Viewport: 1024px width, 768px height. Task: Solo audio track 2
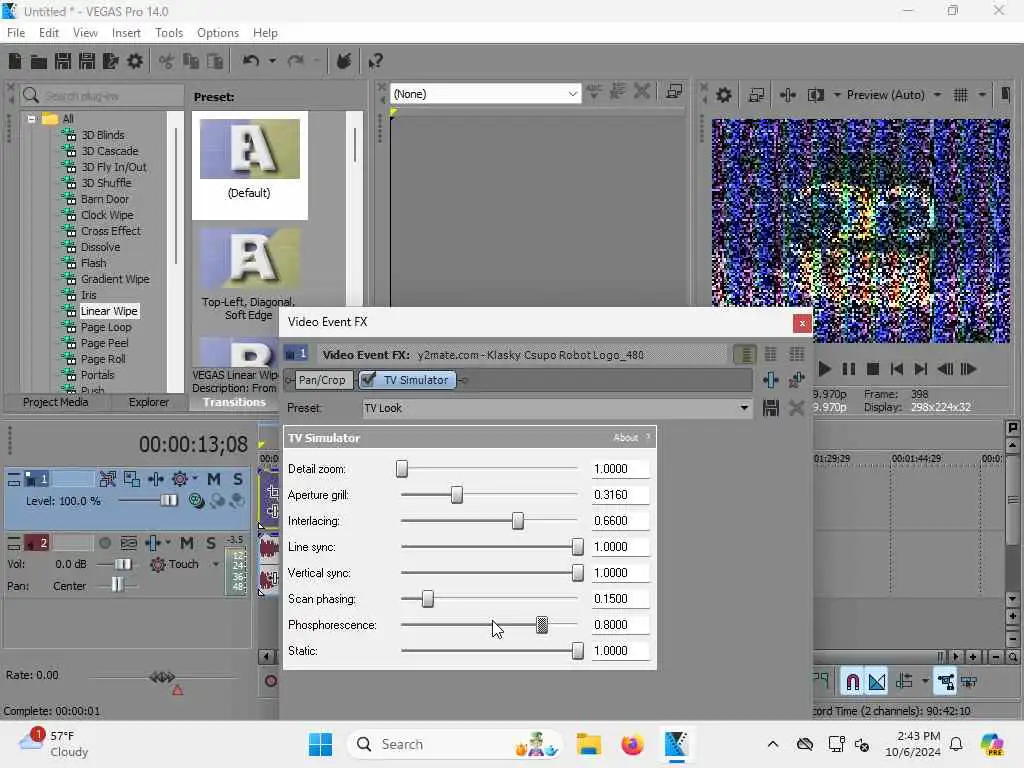click(x=211, y=543)
